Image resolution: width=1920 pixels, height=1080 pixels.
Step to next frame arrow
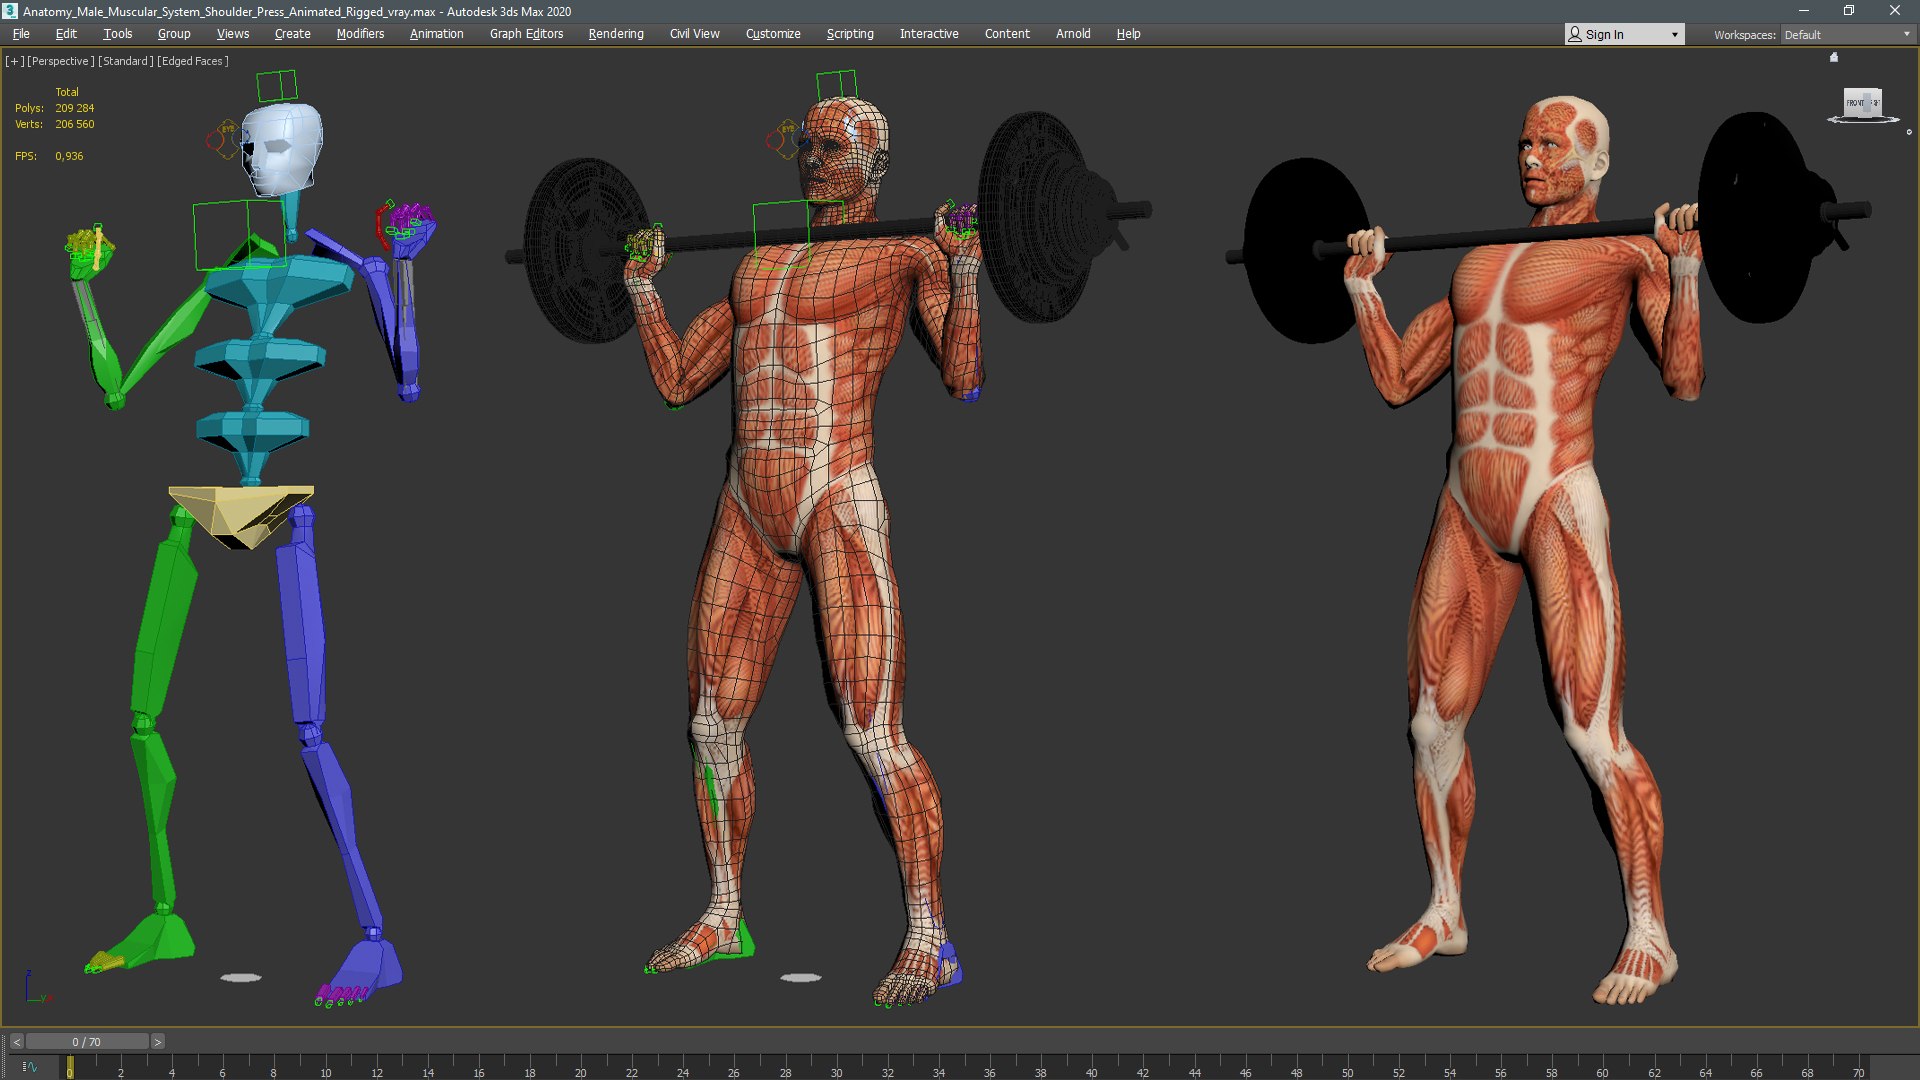click(157, 1042)
